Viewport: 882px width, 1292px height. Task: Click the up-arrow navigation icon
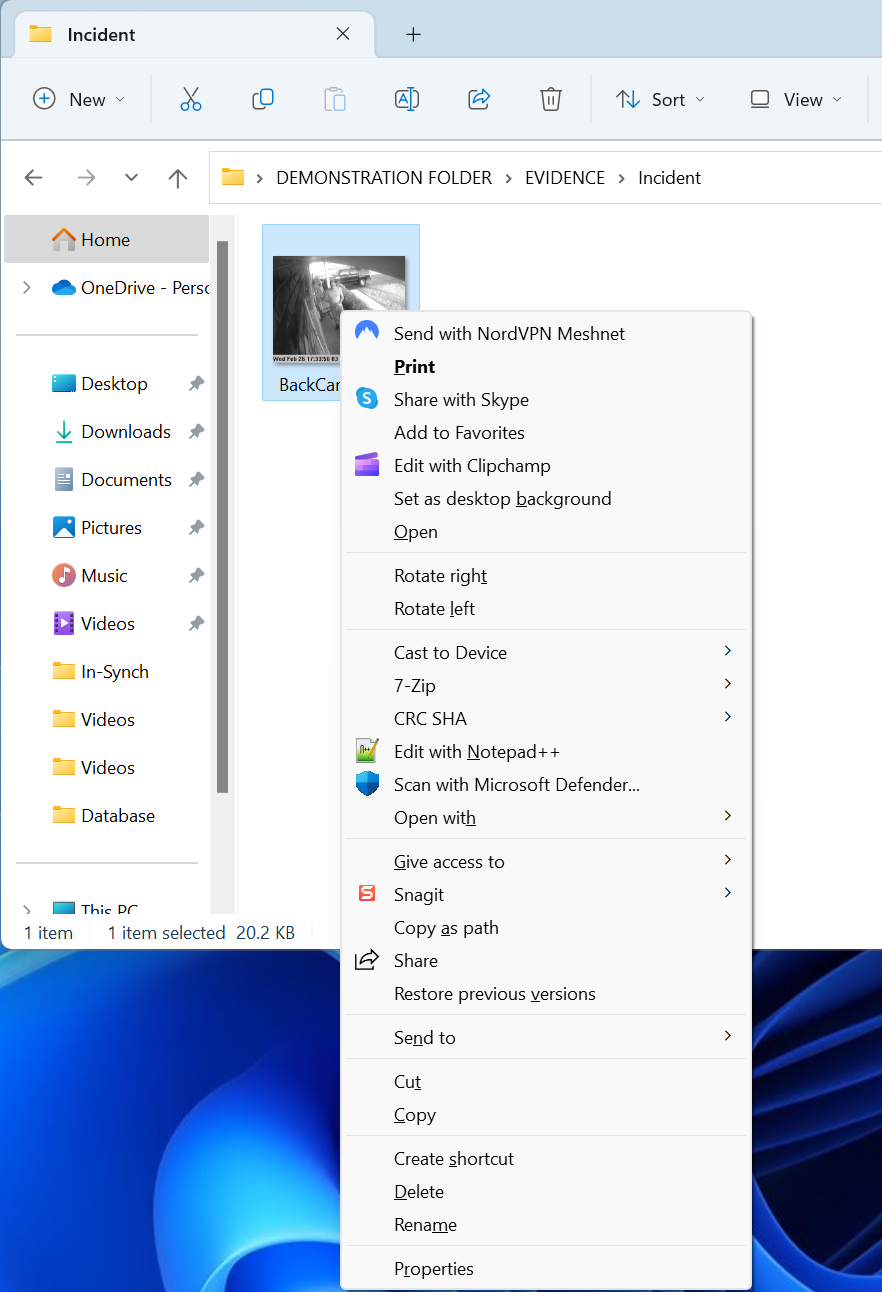[177, 178]
